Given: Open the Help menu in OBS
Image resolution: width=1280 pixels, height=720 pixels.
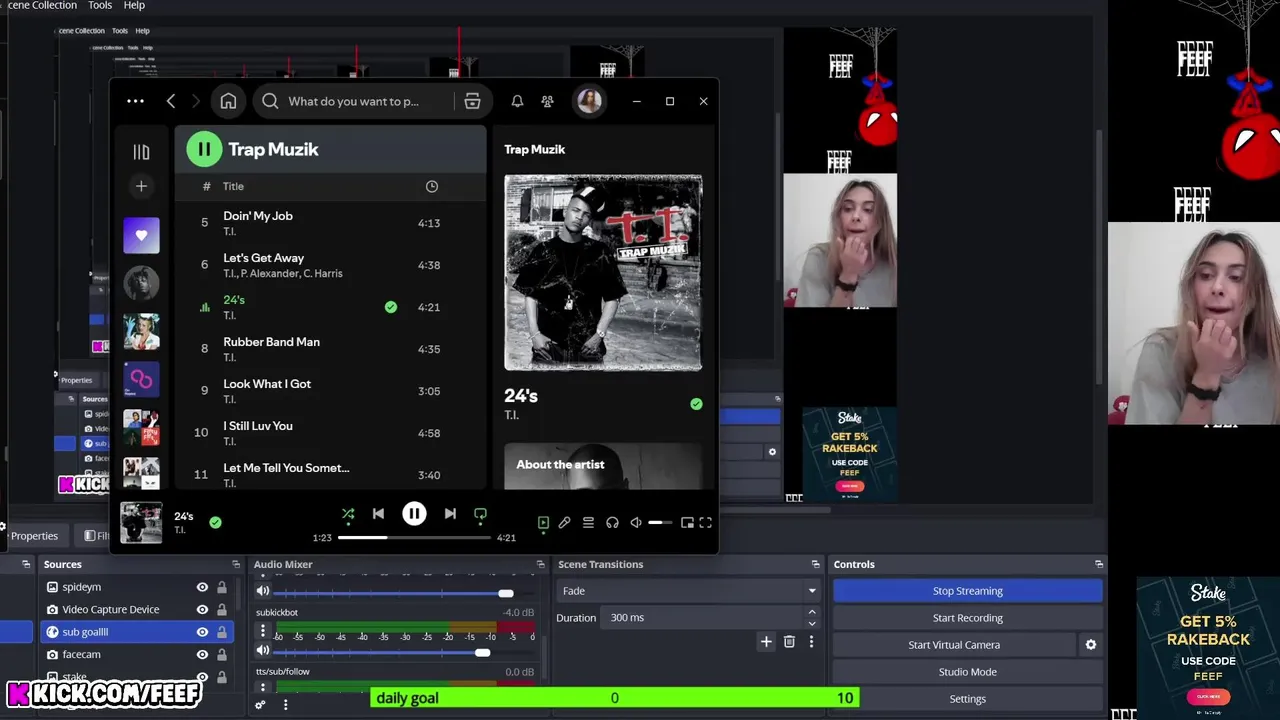Looking at the screenshot, I should (x=134, y=5).
